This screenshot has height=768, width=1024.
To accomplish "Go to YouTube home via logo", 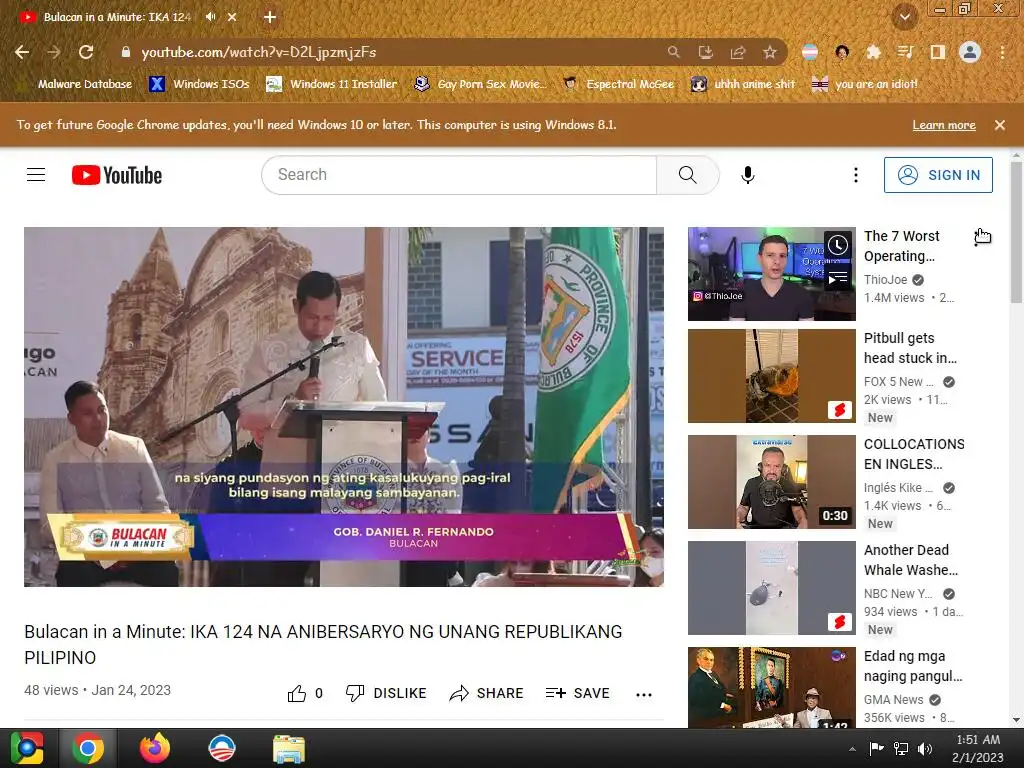I will 117,175.
